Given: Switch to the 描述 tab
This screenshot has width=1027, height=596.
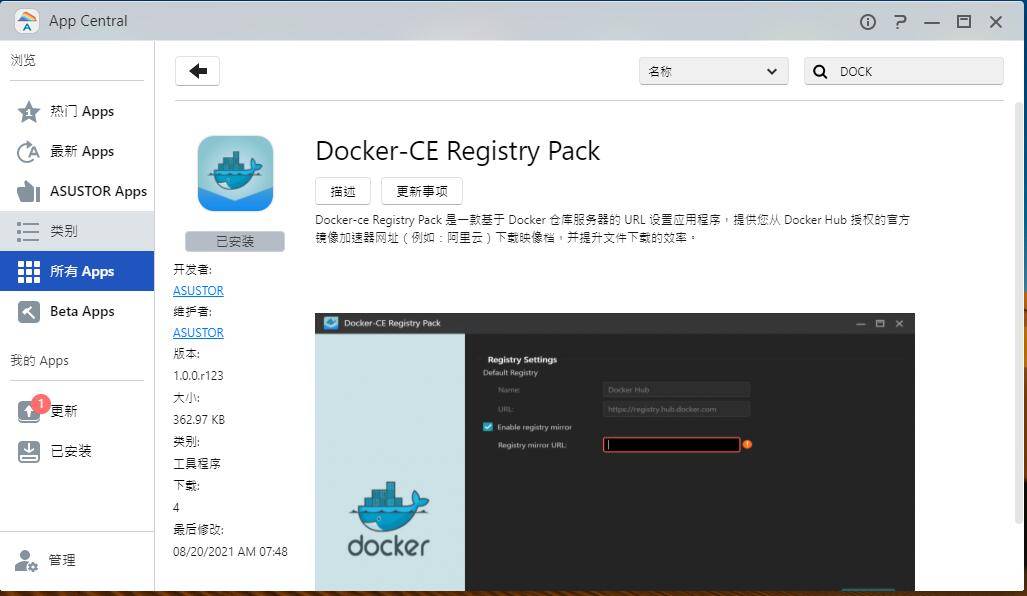Looking at the screenshot, I should coord(343,191).
